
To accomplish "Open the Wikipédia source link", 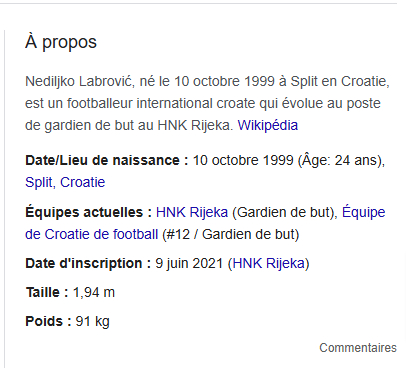I will (267, 125).
